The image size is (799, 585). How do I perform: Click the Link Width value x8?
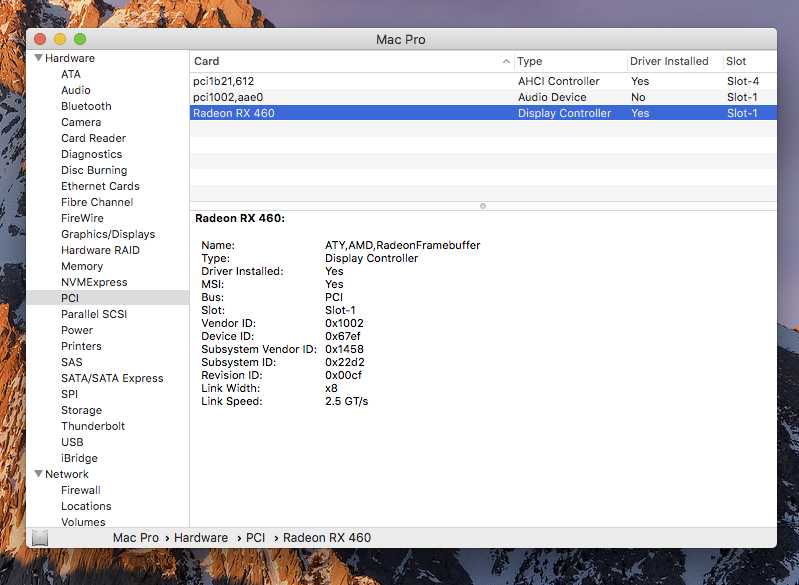click(x=331, y=388)
